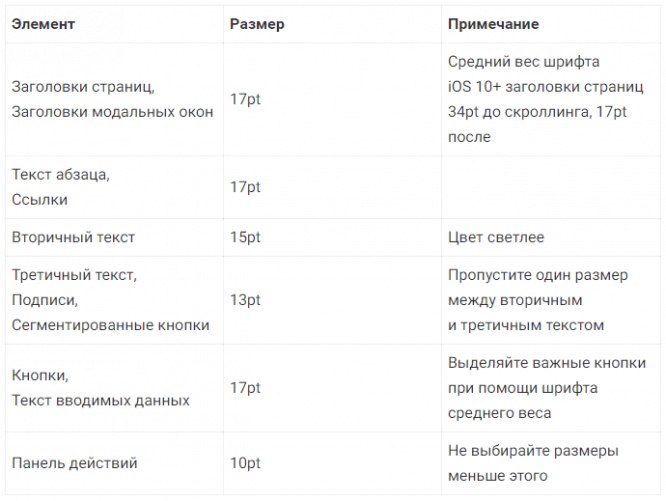Click 17pt size in the Кнопки row
Viewport: 666px width, 501px height.
[245, 387]
